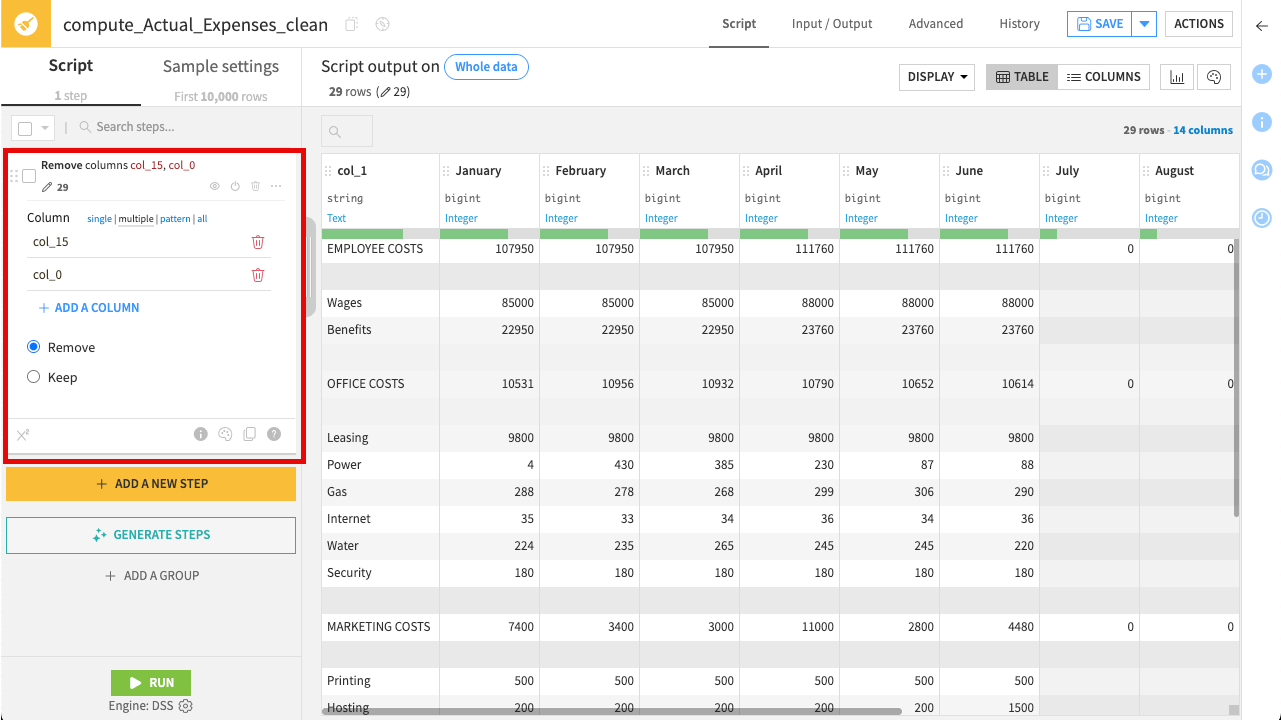The width and height of the screenshot is (1281, 720).
Task: Click the 14 columns link
Action: pos(1203,130)
